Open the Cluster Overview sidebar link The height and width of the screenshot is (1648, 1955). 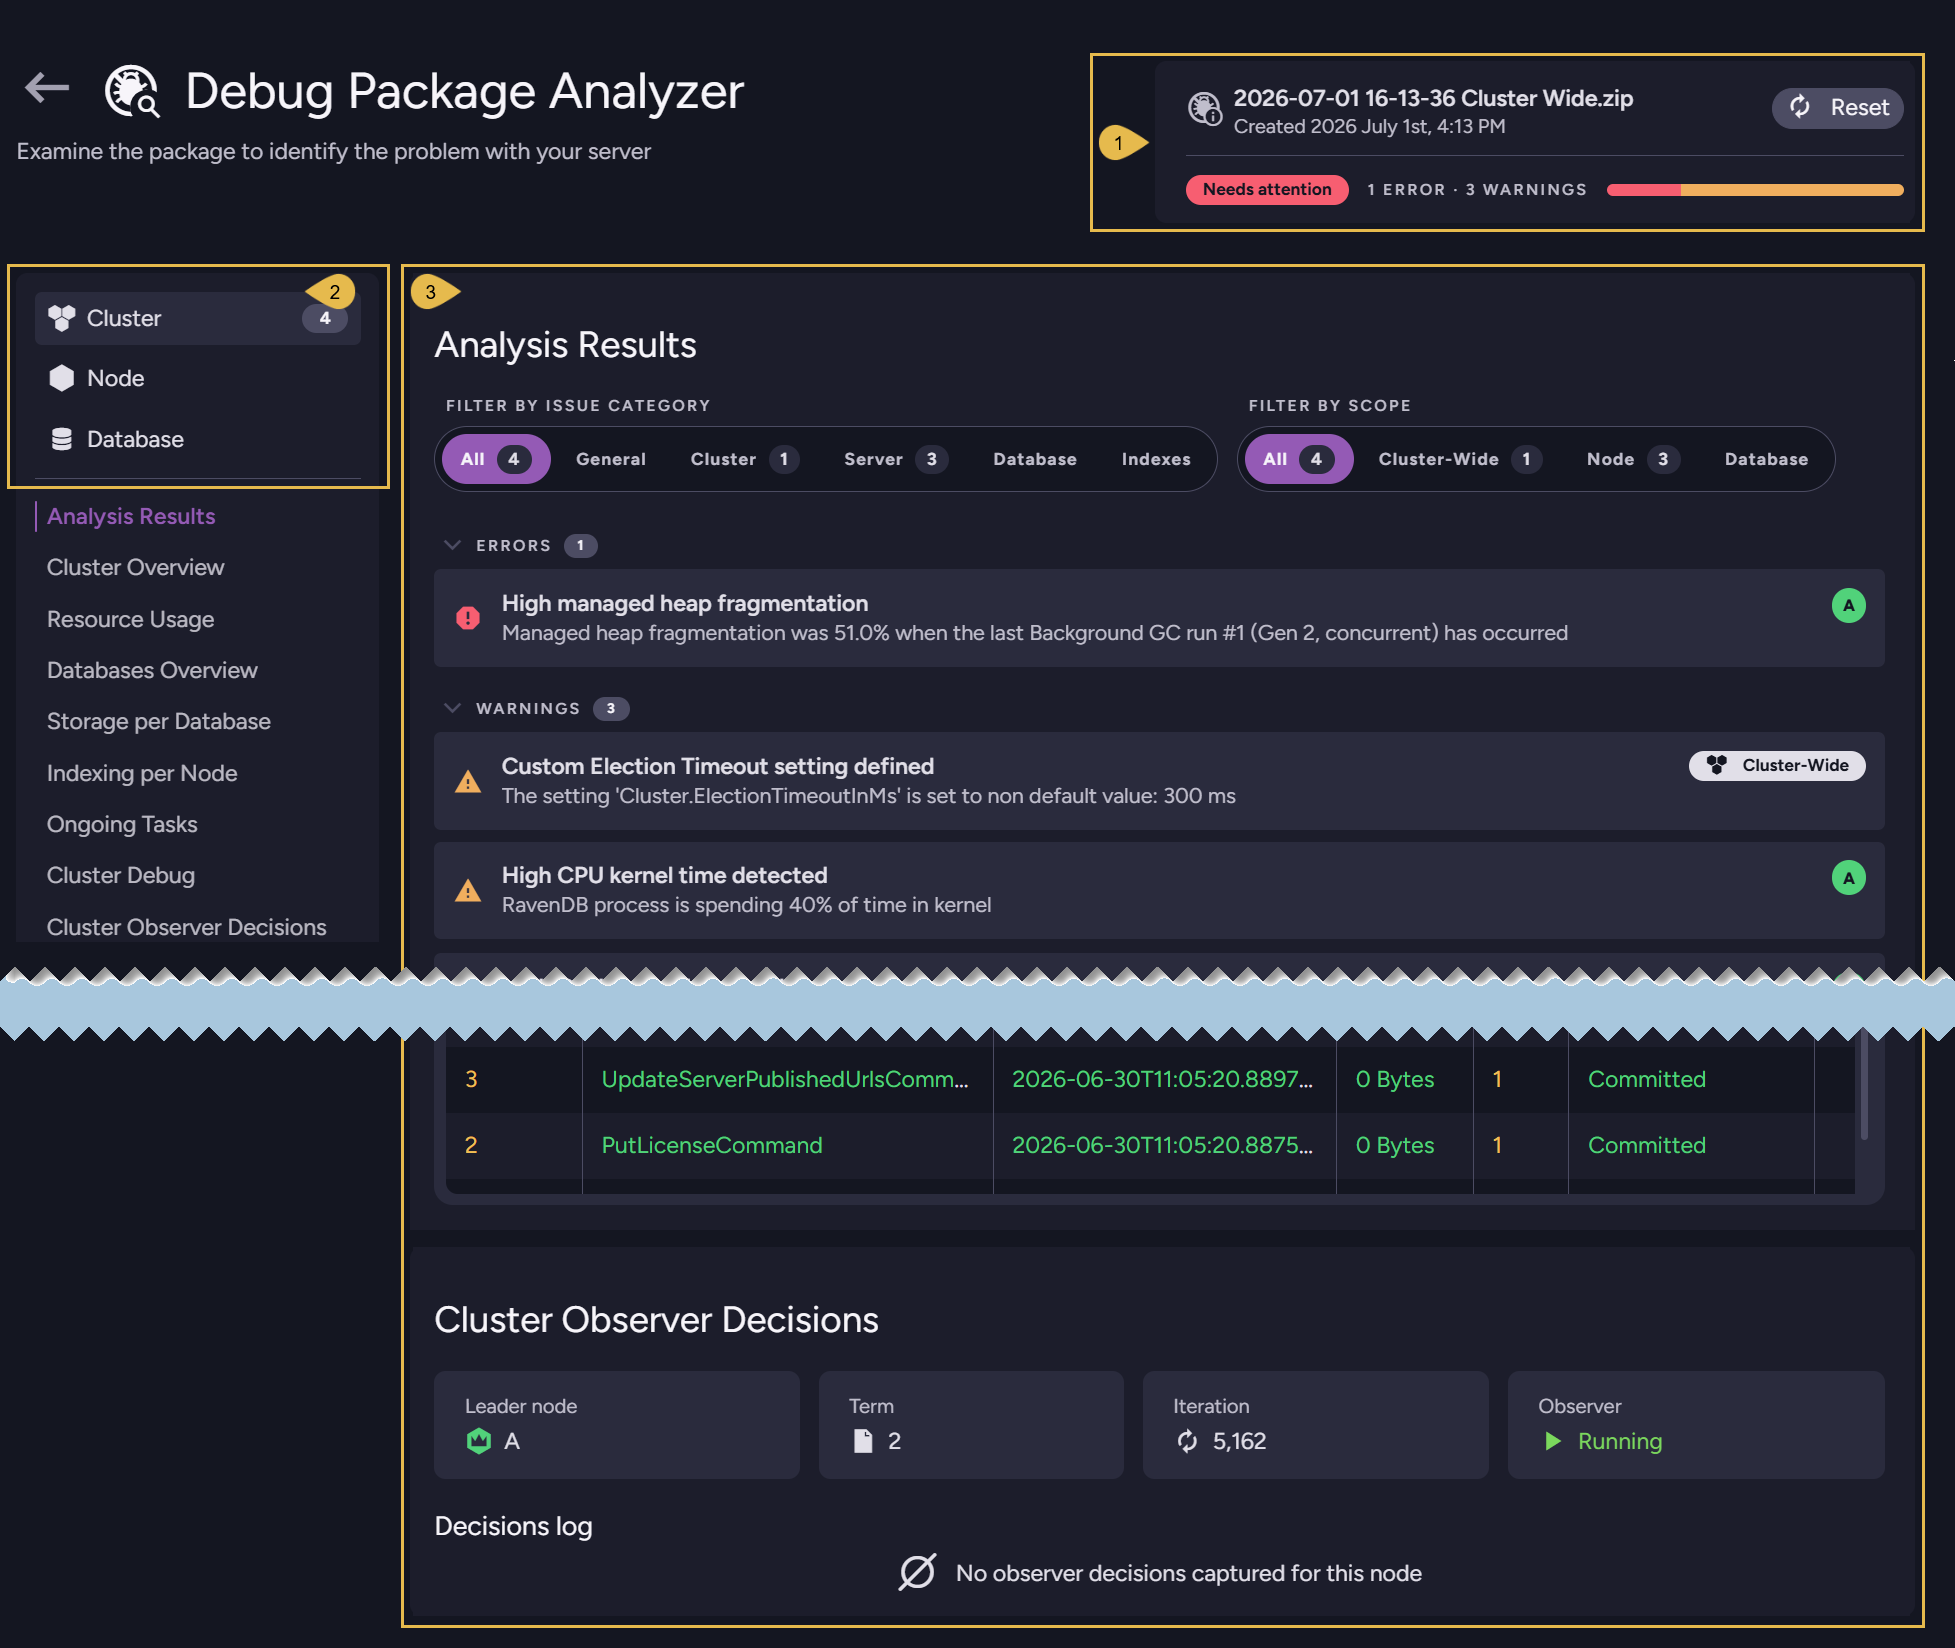[135, 567]
